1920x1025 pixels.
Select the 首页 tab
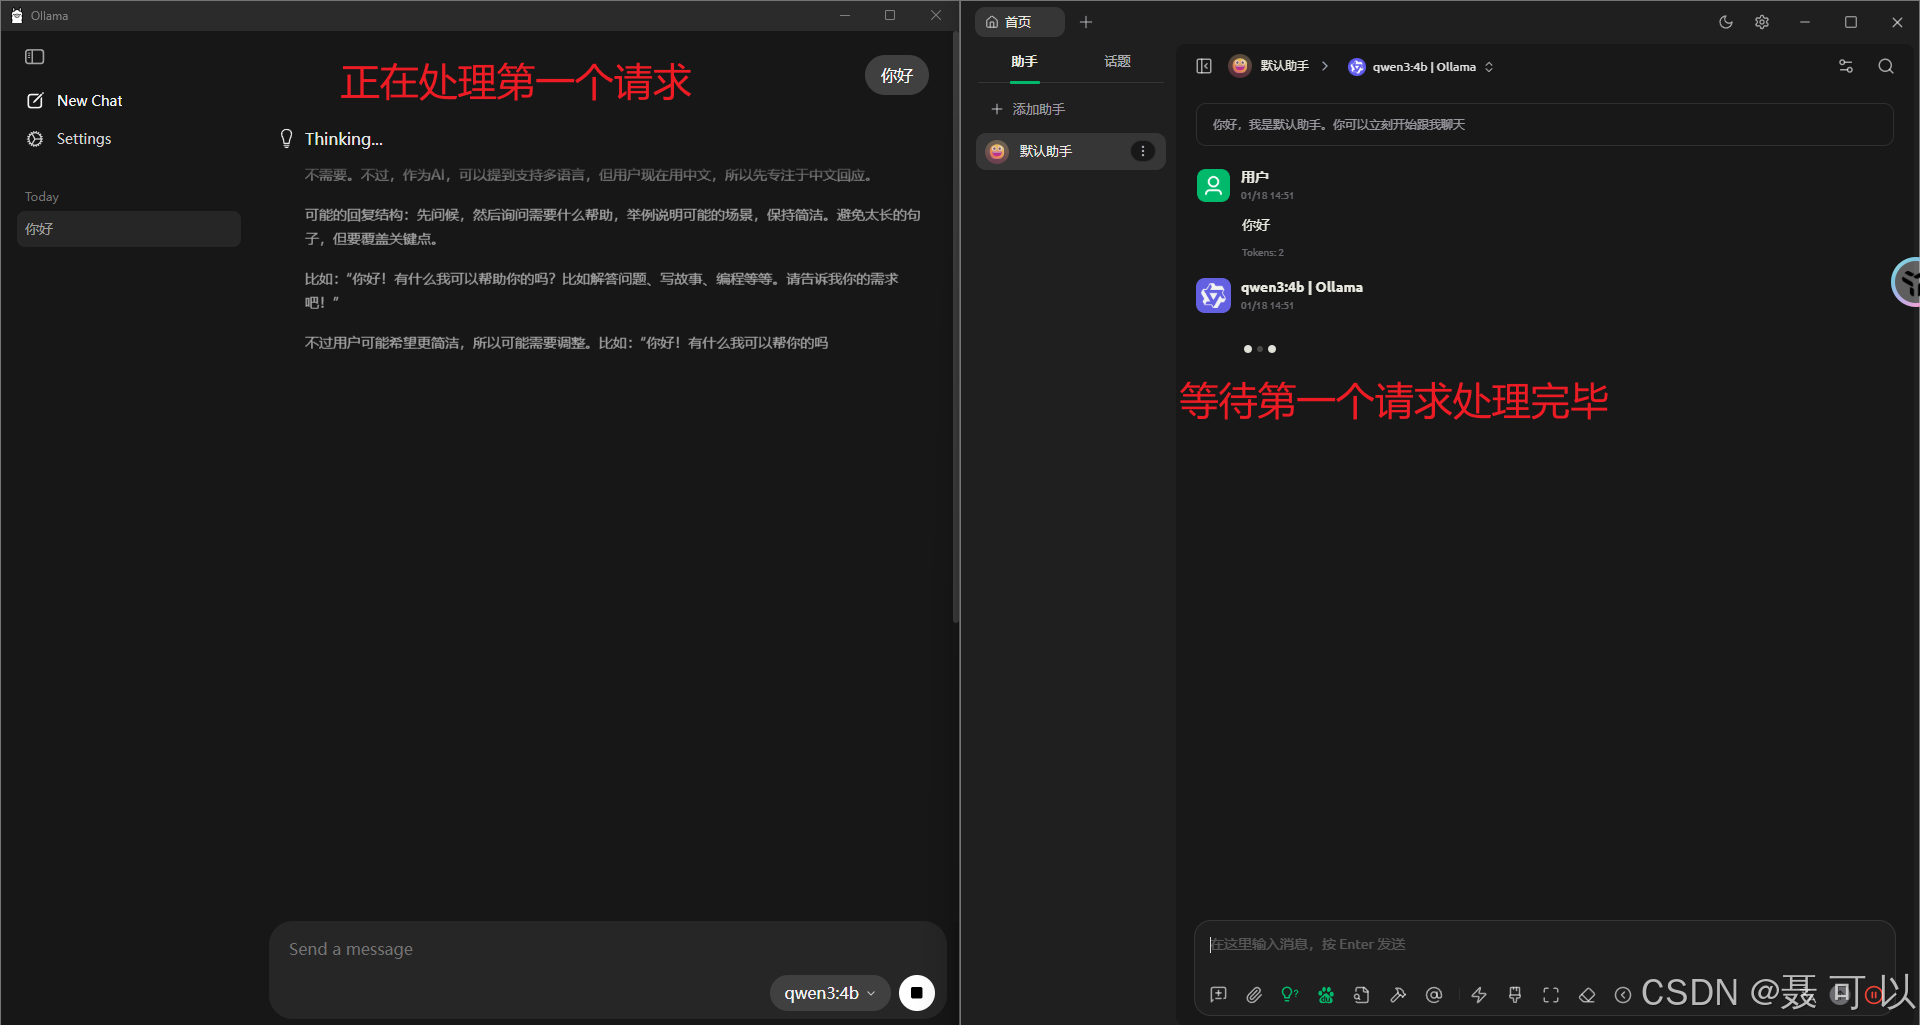point(1019,21)
